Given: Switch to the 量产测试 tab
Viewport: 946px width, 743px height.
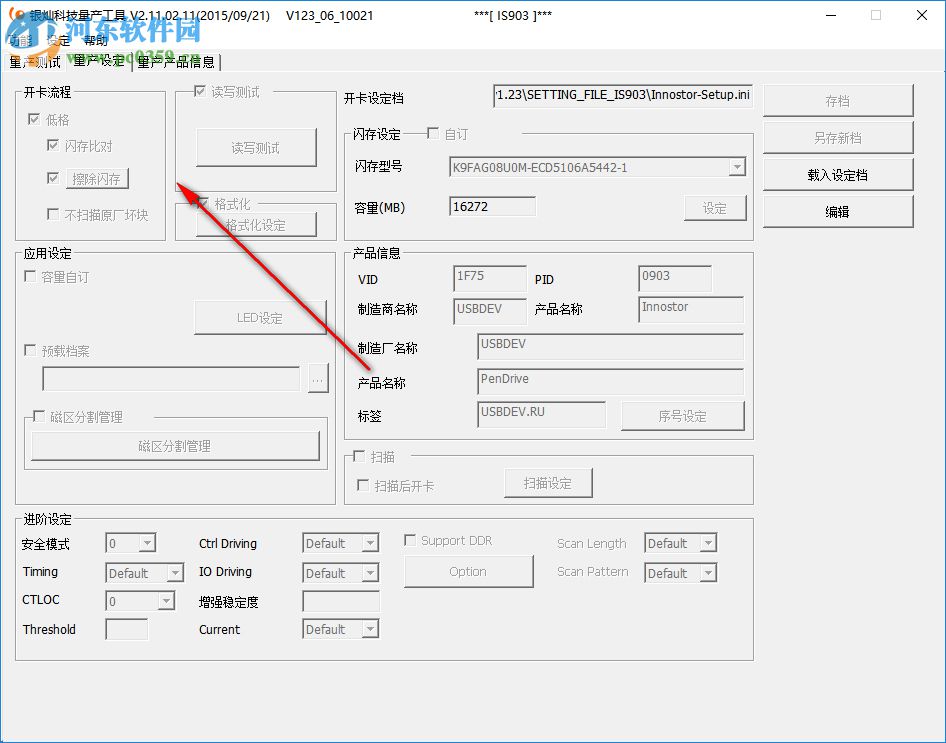Looking at the screenshot, I should [35, 61].
